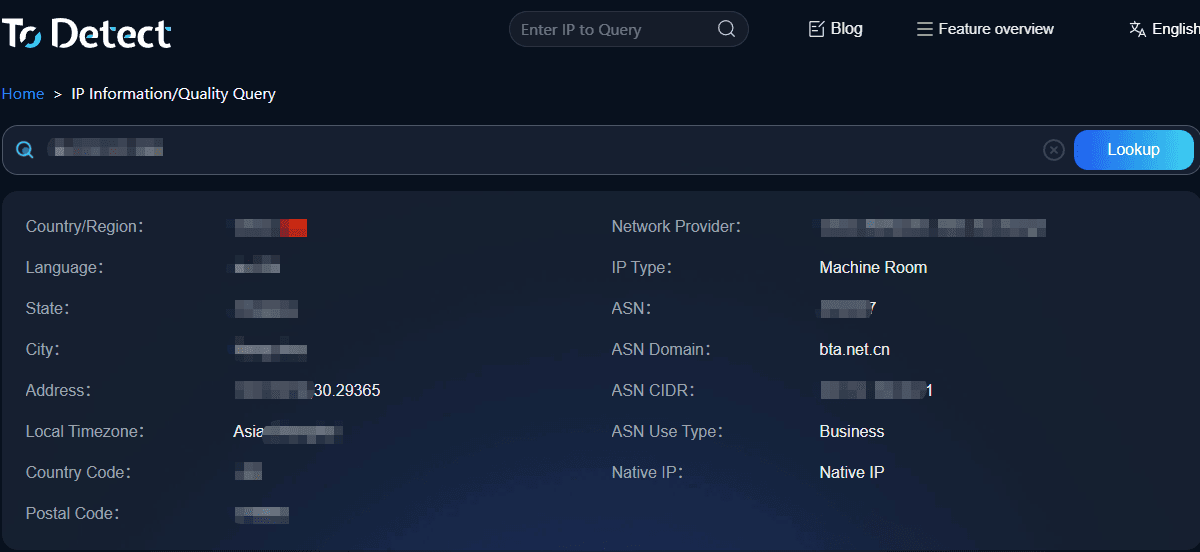Screen dimensions: 1200x552
Task: Click inside the main IP lookup field
Action: 540,150
